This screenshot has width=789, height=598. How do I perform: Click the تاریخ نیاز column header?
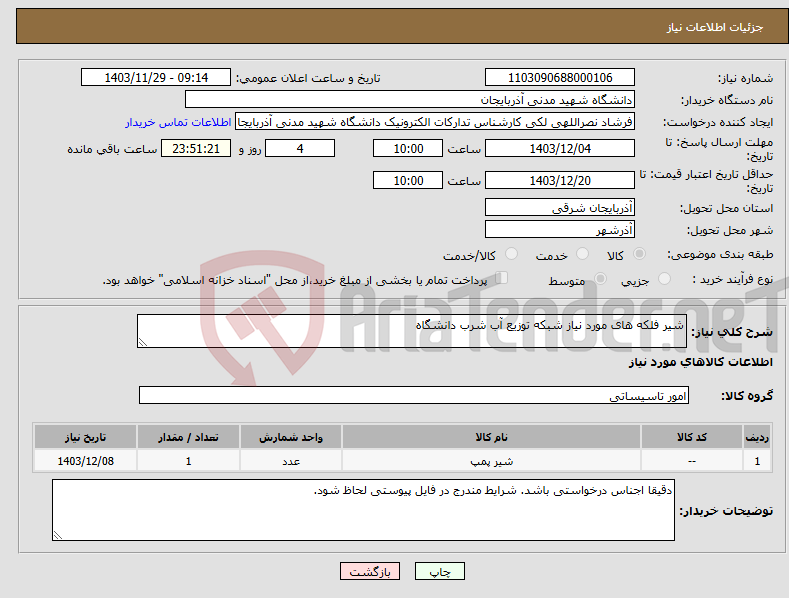[85, 437]
